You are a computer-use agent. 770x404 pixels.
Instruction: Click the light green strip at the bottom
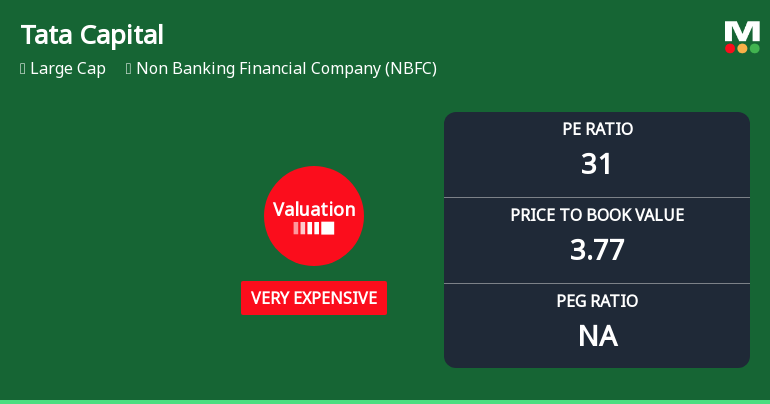point(385,401)
